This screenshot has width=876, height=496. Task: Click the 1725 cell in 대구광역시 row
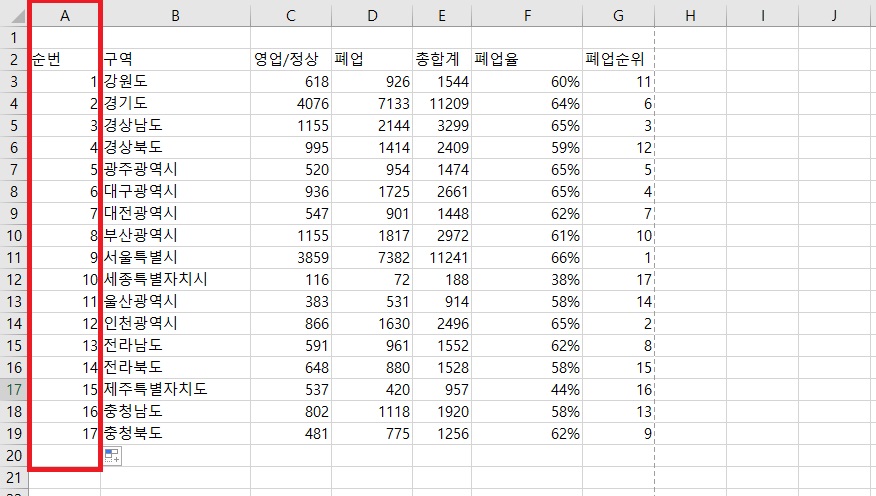pyautogui.click(x=372, y=192)
